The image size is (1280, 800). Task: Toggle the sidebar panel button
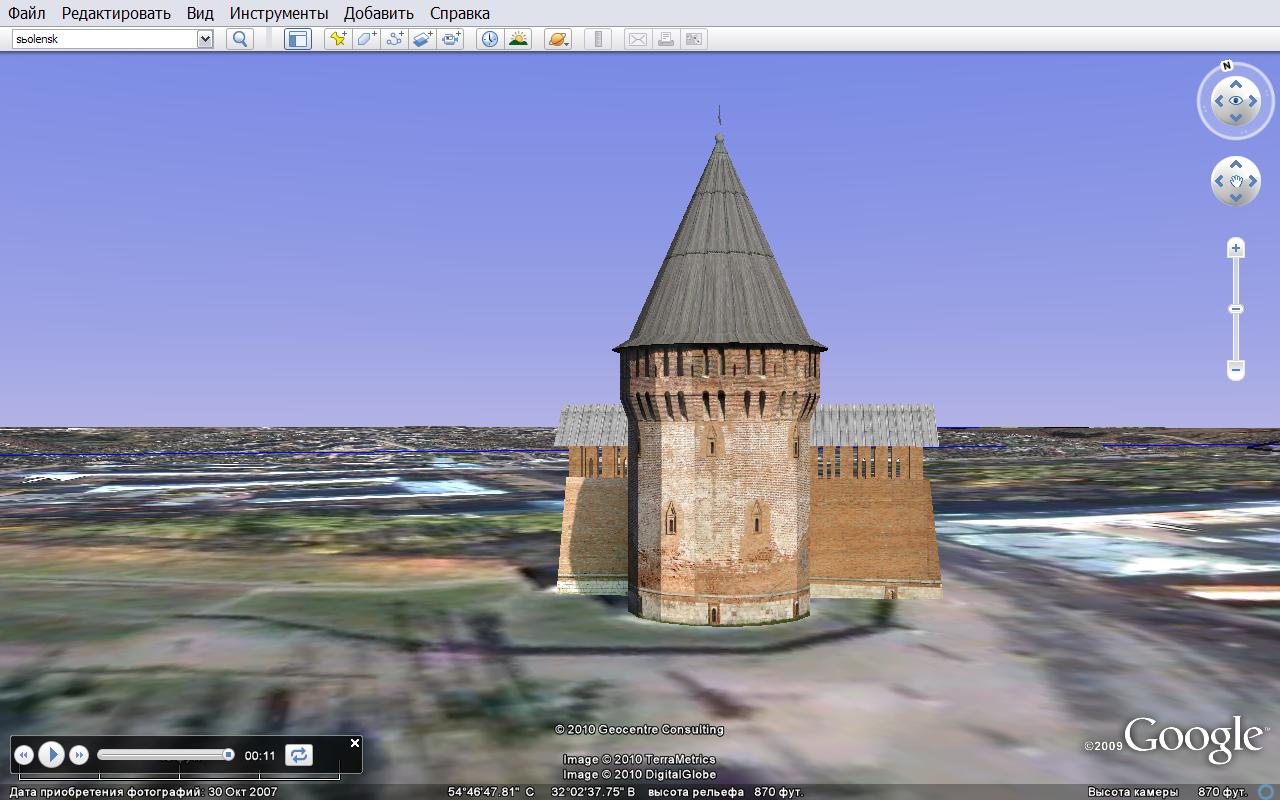coord(298,39)
